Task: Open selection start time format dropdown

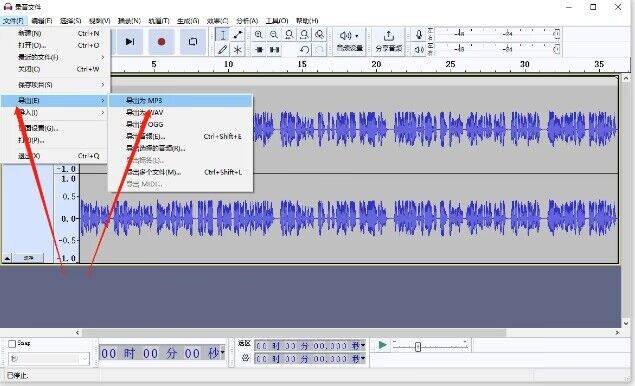Action: click(x=363, y=345)
